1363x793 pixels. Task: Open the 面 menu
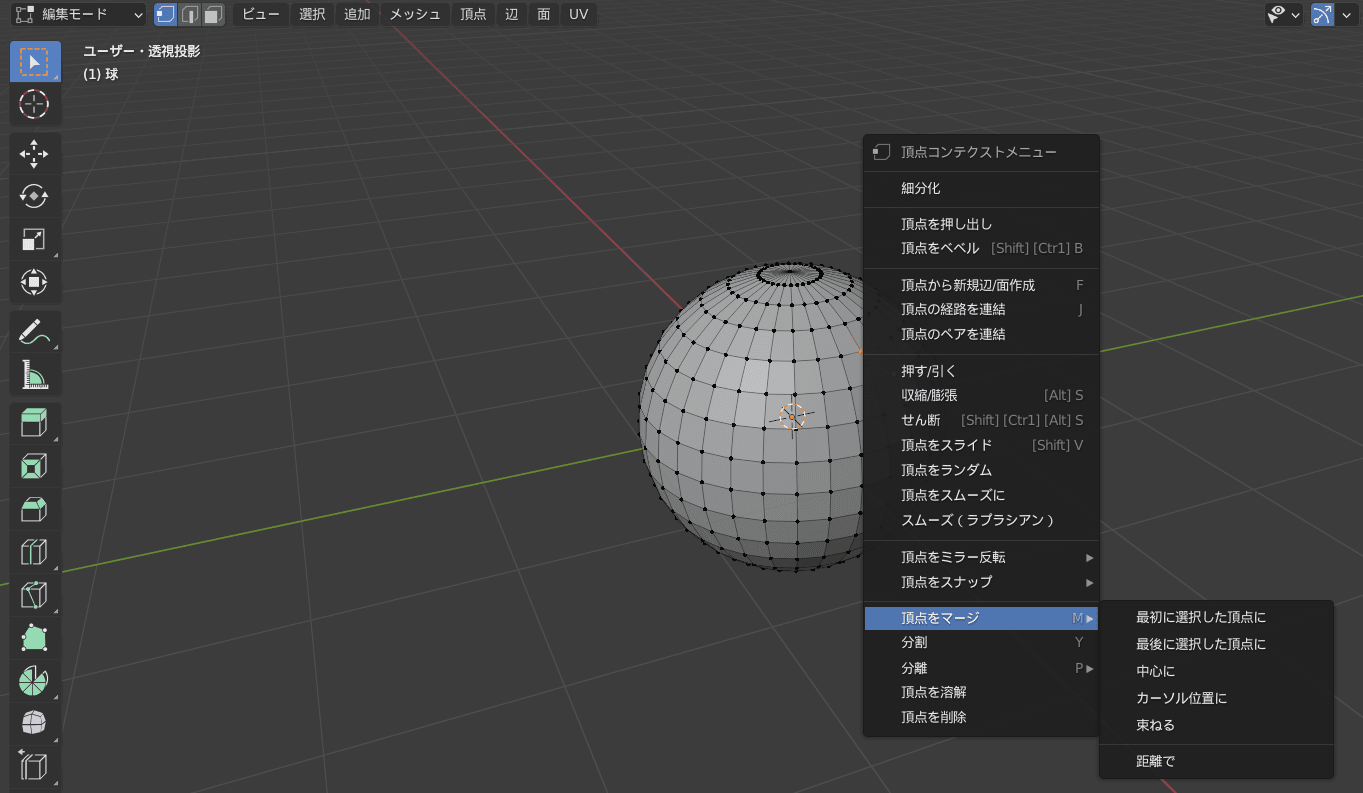point(544,14)
